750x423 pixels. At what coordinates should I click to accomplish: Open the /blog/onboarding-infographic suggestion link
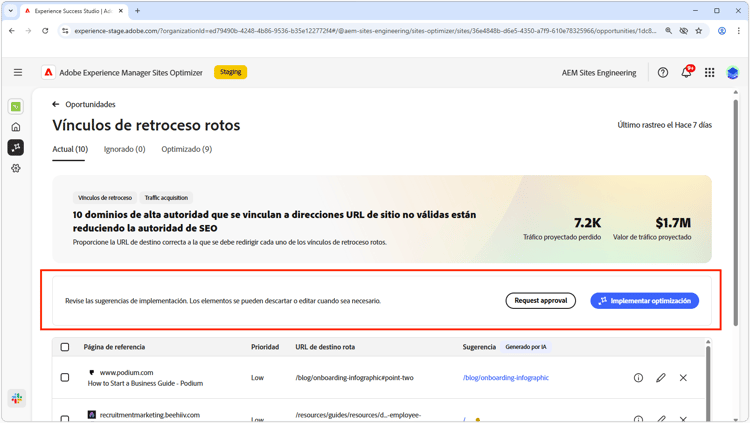[506, 378]
